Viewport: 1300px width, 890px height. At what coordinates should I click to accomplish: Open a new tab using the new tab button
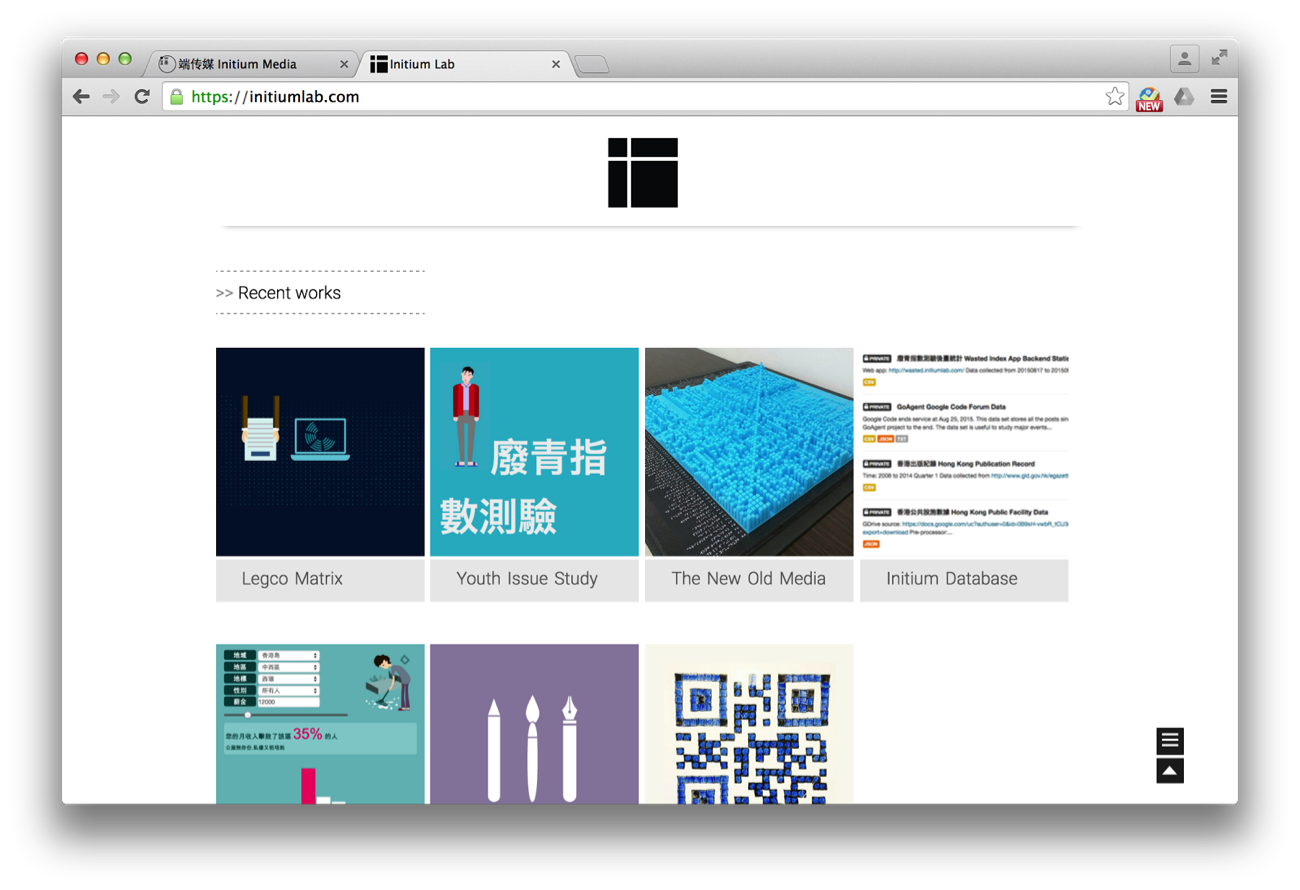point(592,65)
